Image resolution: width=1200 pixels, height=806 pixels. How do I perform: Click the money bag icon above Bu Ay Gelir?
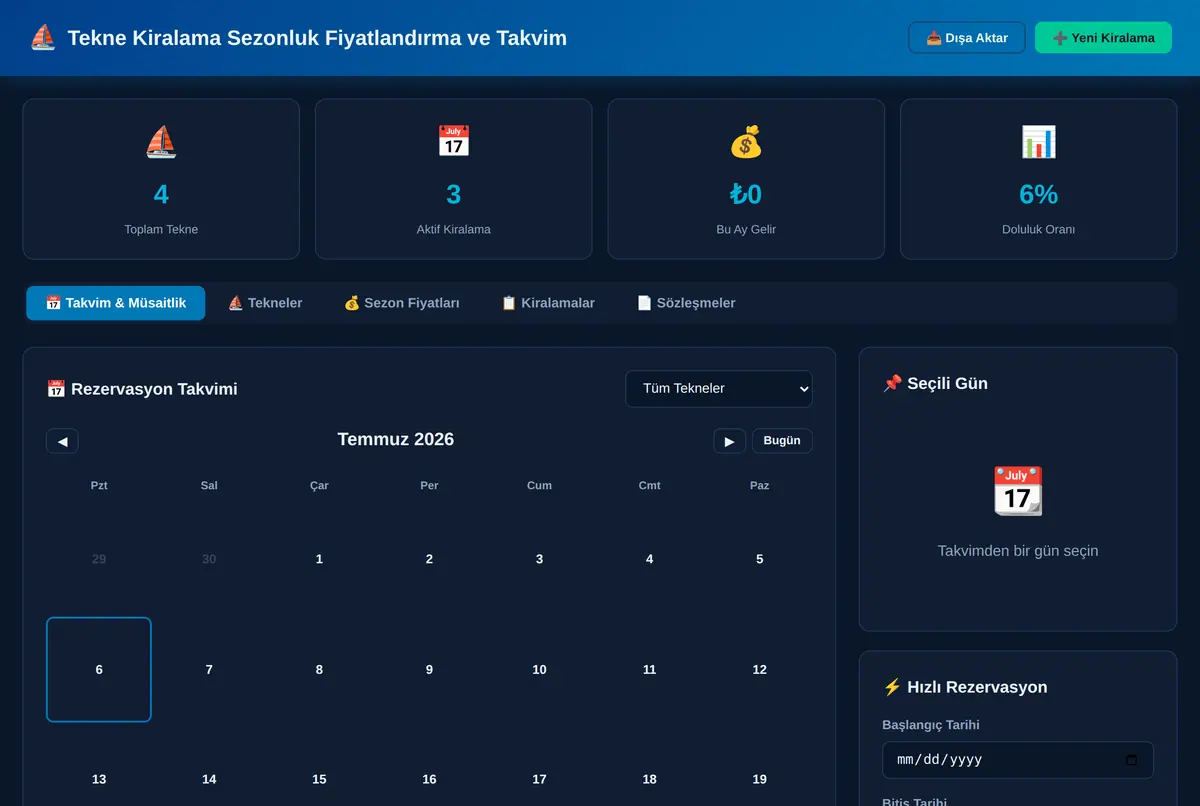pyautogui.click(x=746, y=142)
